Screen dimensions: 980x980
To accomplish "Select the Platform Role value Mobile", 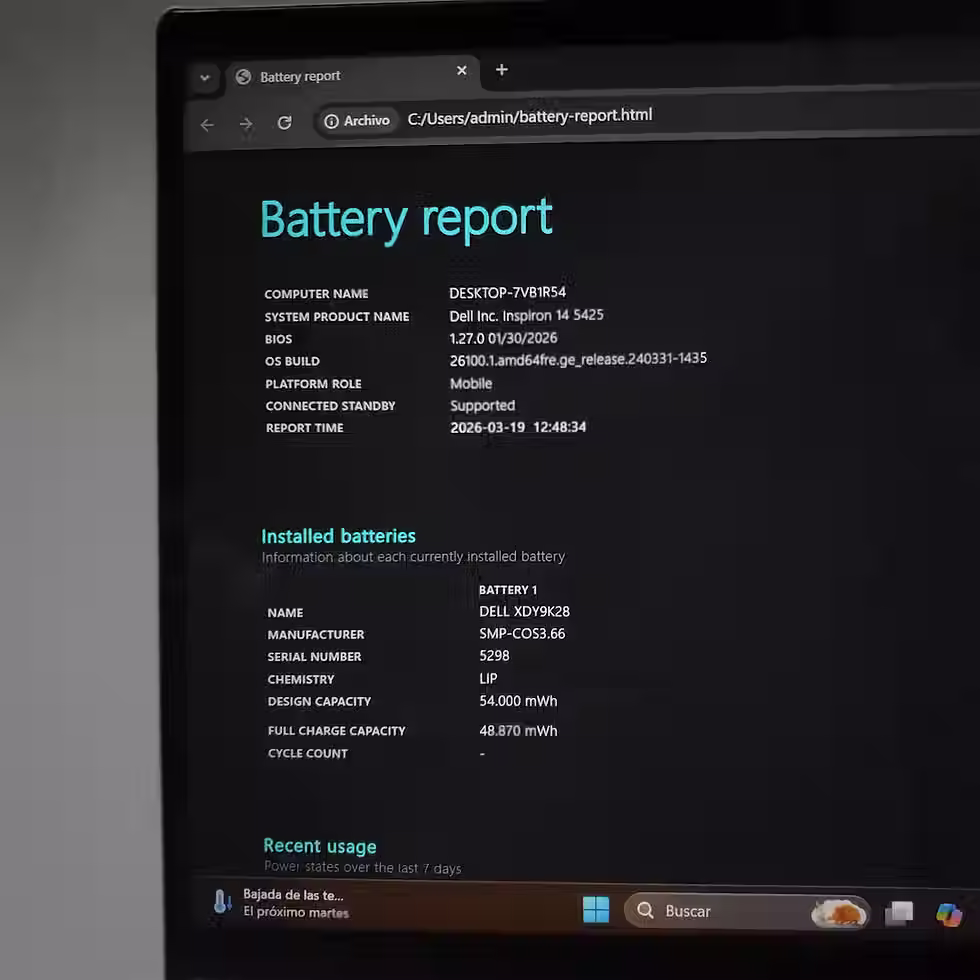I will point(471,383).
